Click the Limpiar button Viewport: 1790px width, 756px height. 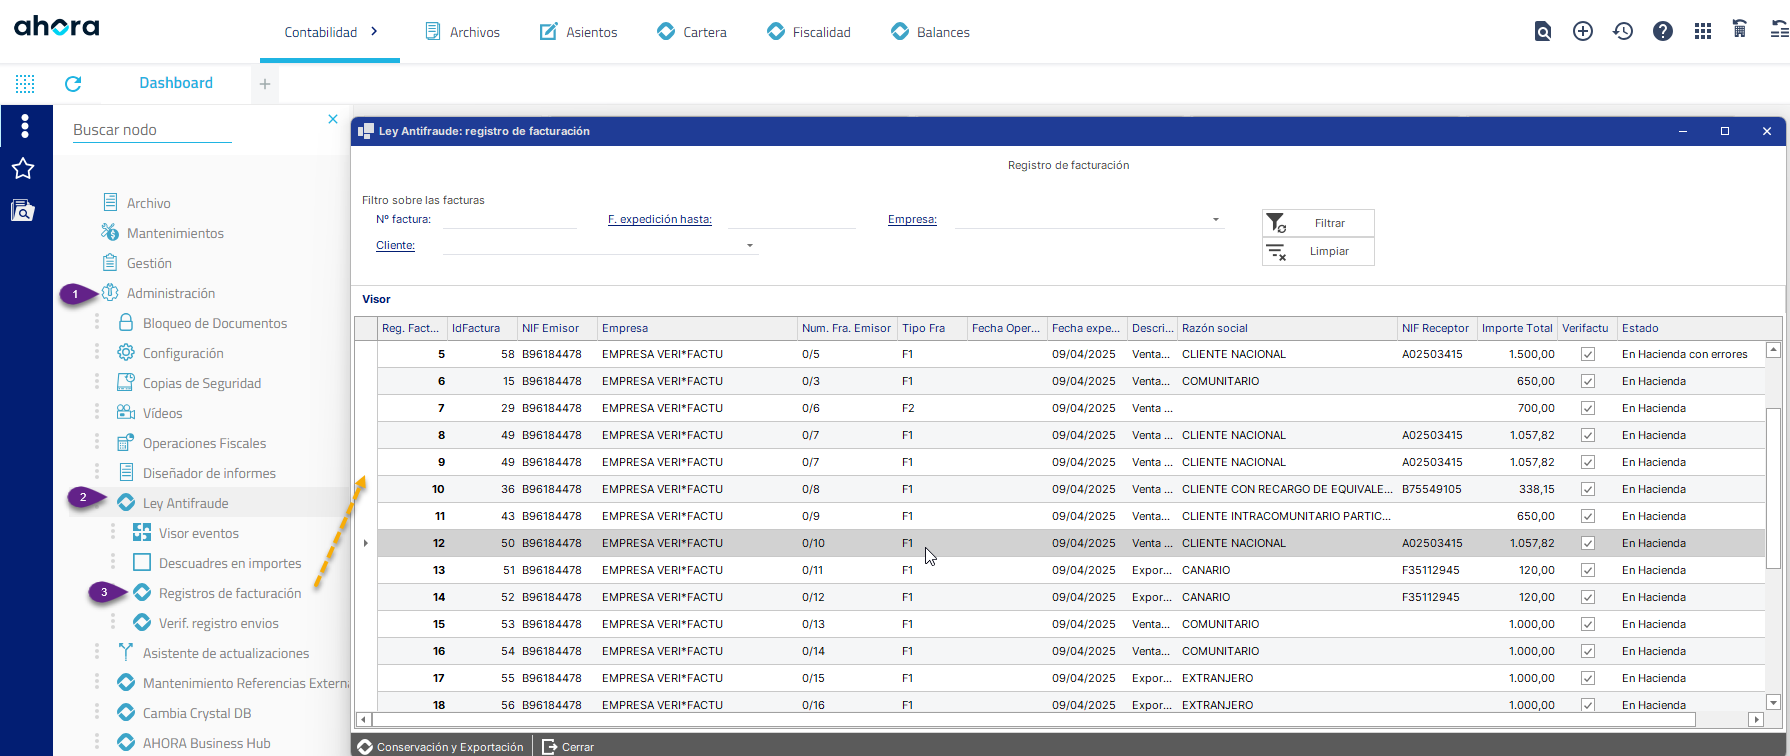[x=1318, y=251]
